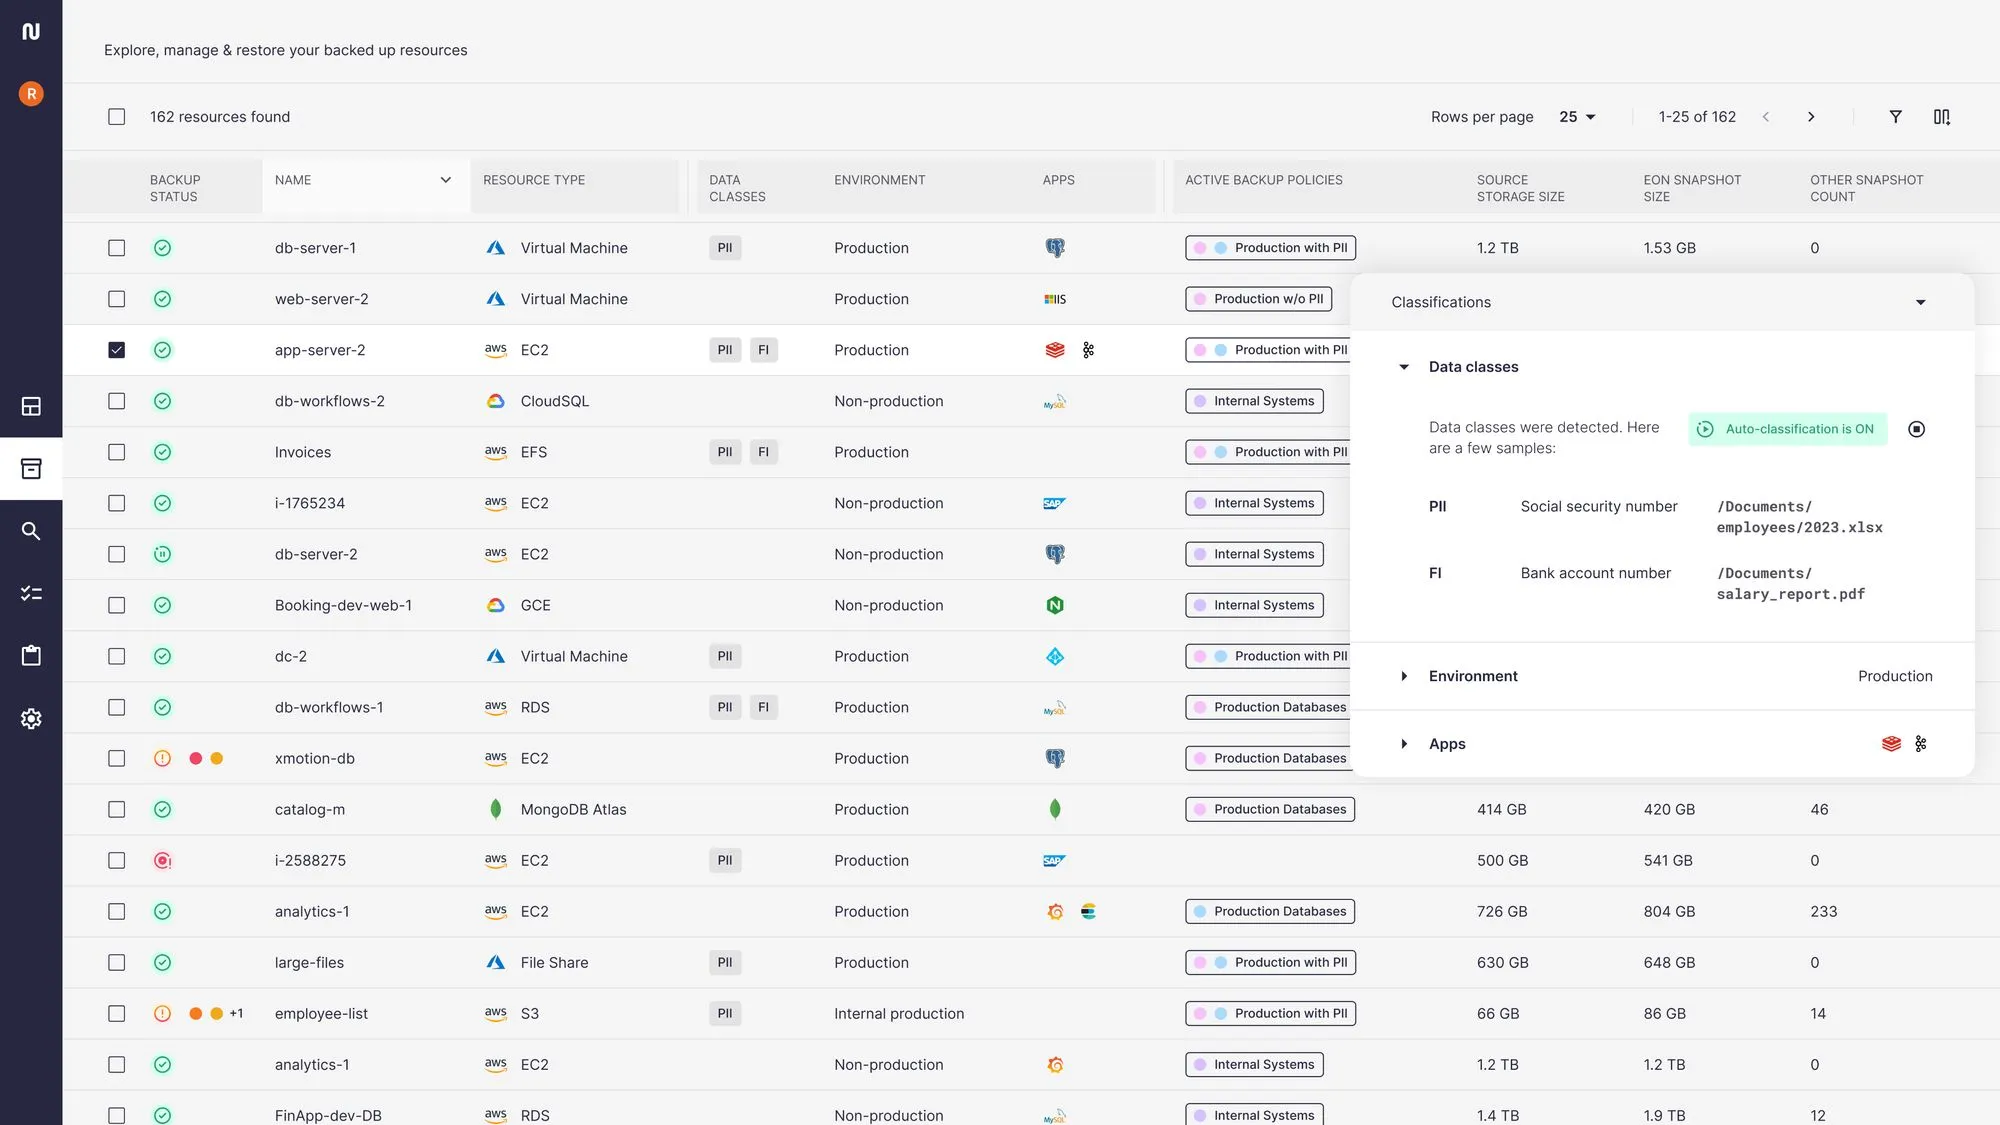This screenshot has height=1125, width=2000.
Task: Click Production with PII policy for large-files
Action: (x=1270, y=962)
